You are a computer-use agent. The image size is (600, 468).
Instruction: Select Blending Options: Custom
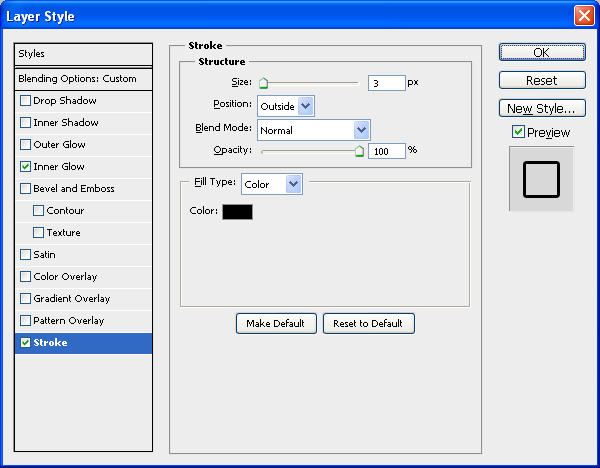tap(83, 79)
